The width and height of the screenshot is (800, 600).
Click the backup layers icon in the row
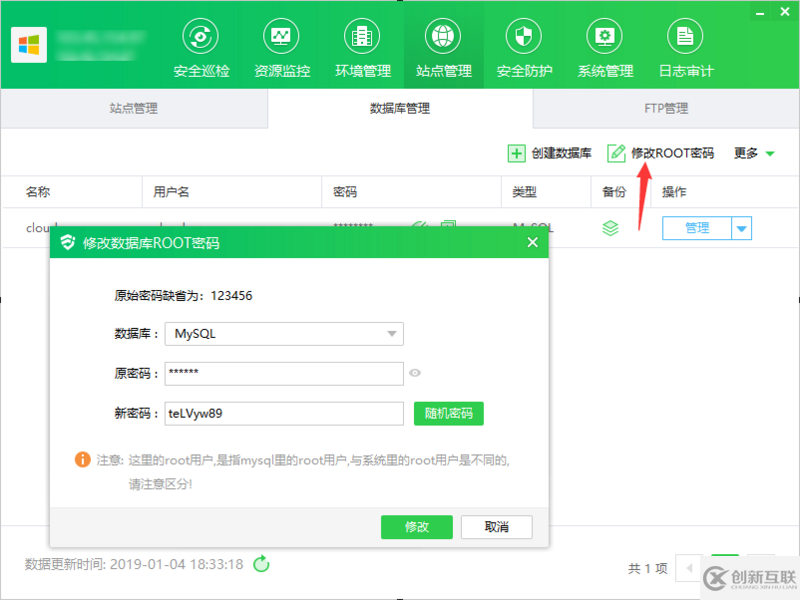click(x=610, y=228)
